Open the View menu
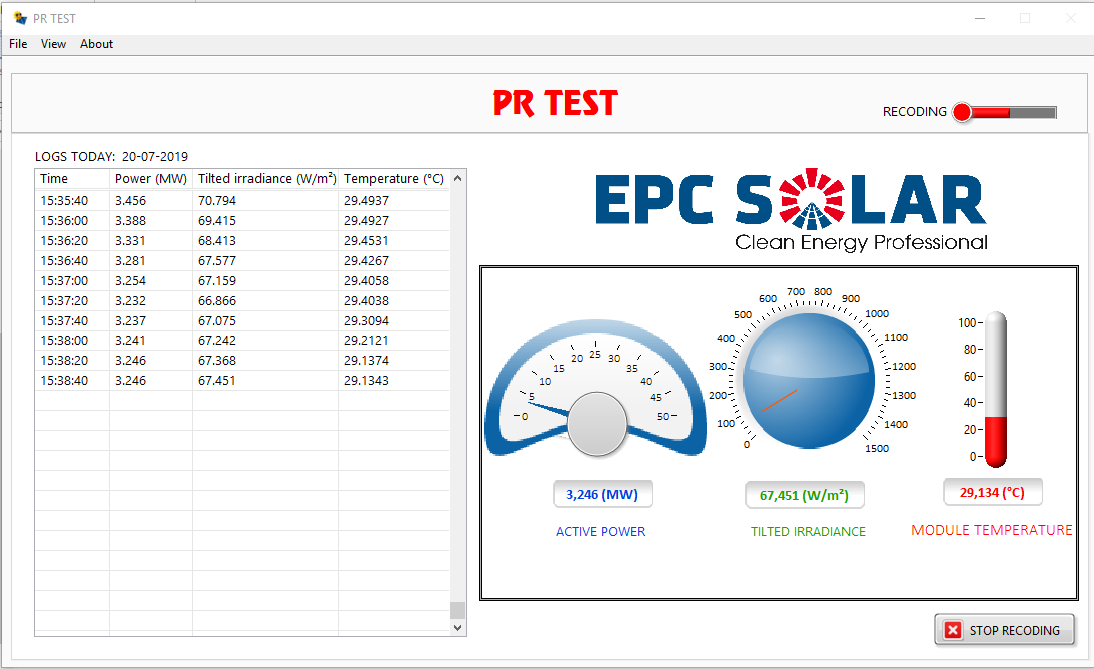The image size is (1094, 669). coord(54,44)
